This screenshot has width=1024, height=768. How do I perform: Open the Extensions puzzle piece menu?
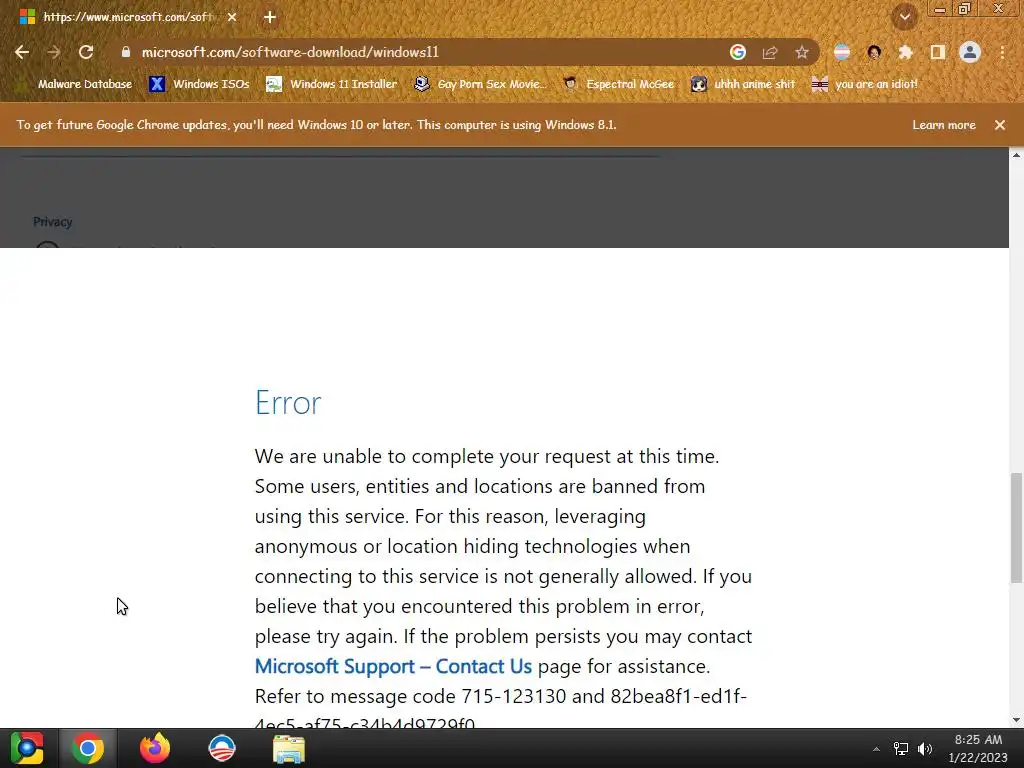click(905, 52)
